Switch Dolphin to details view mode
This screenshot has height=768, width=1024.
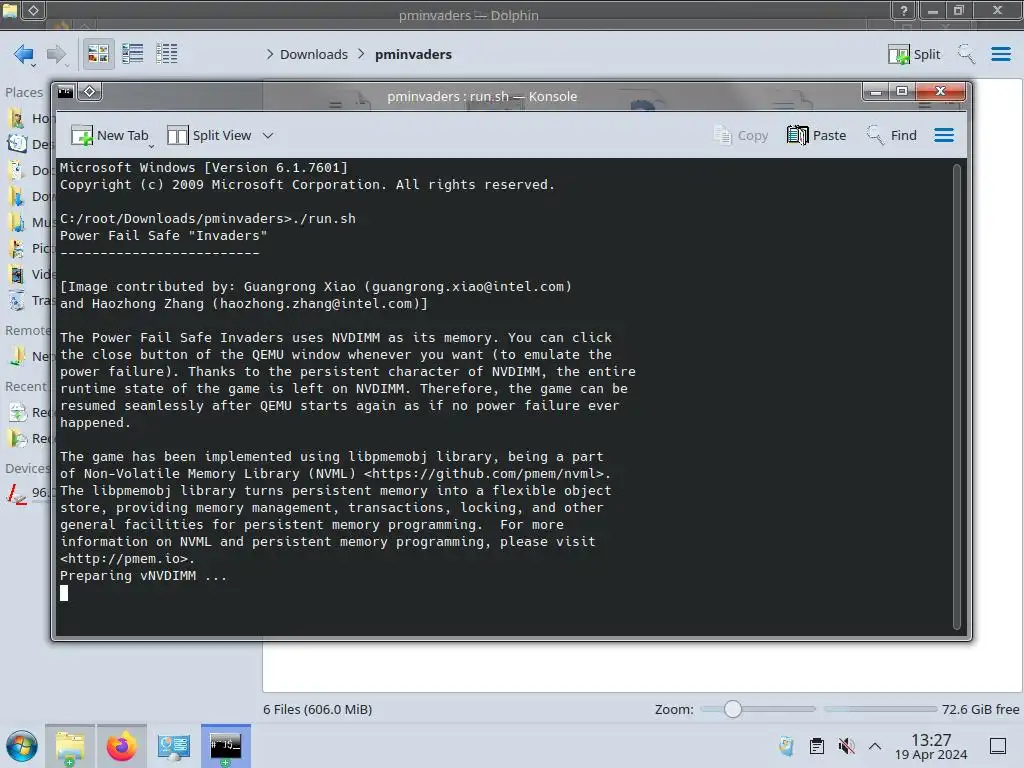click(x=167, y=54)
